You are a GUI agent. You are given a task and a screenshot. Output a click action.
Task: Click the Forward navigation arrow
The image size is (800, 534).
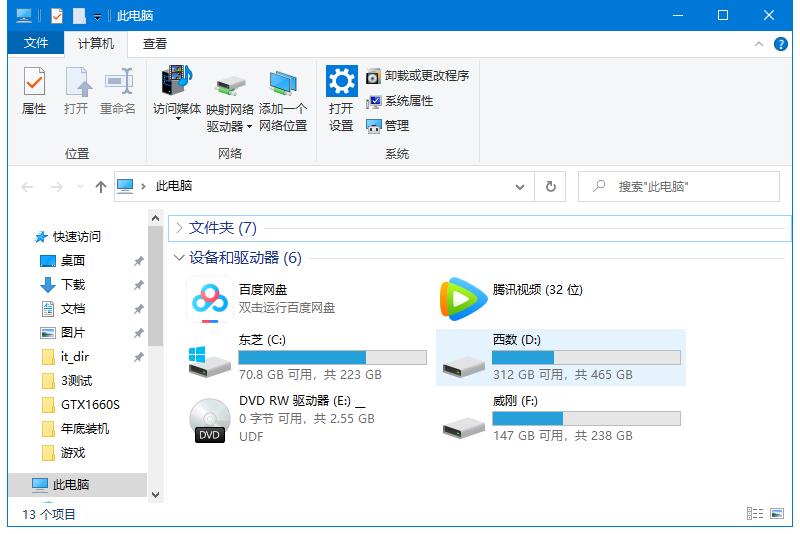point(56,187)
